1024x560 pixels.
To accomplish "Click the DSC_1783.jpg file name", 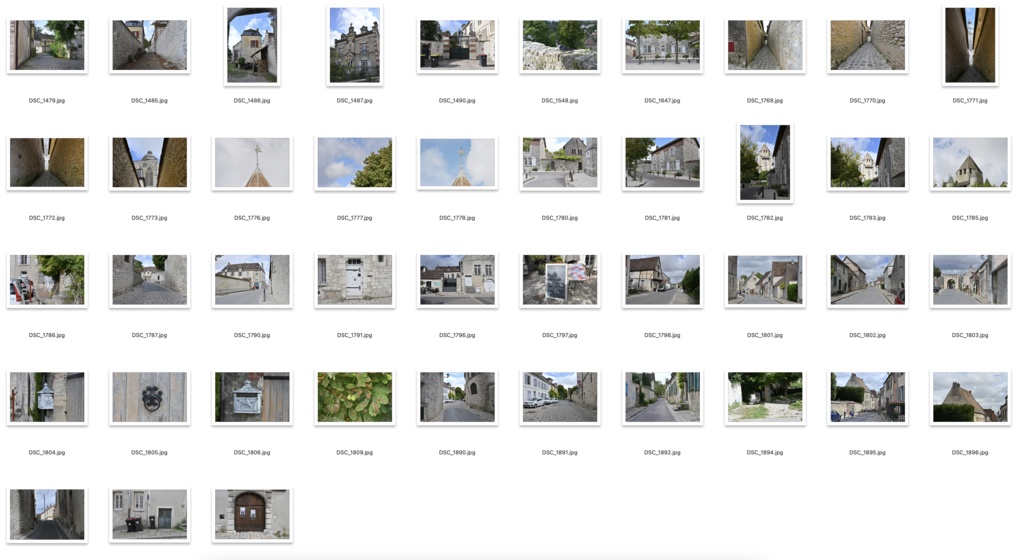I will tap(867, 218).
